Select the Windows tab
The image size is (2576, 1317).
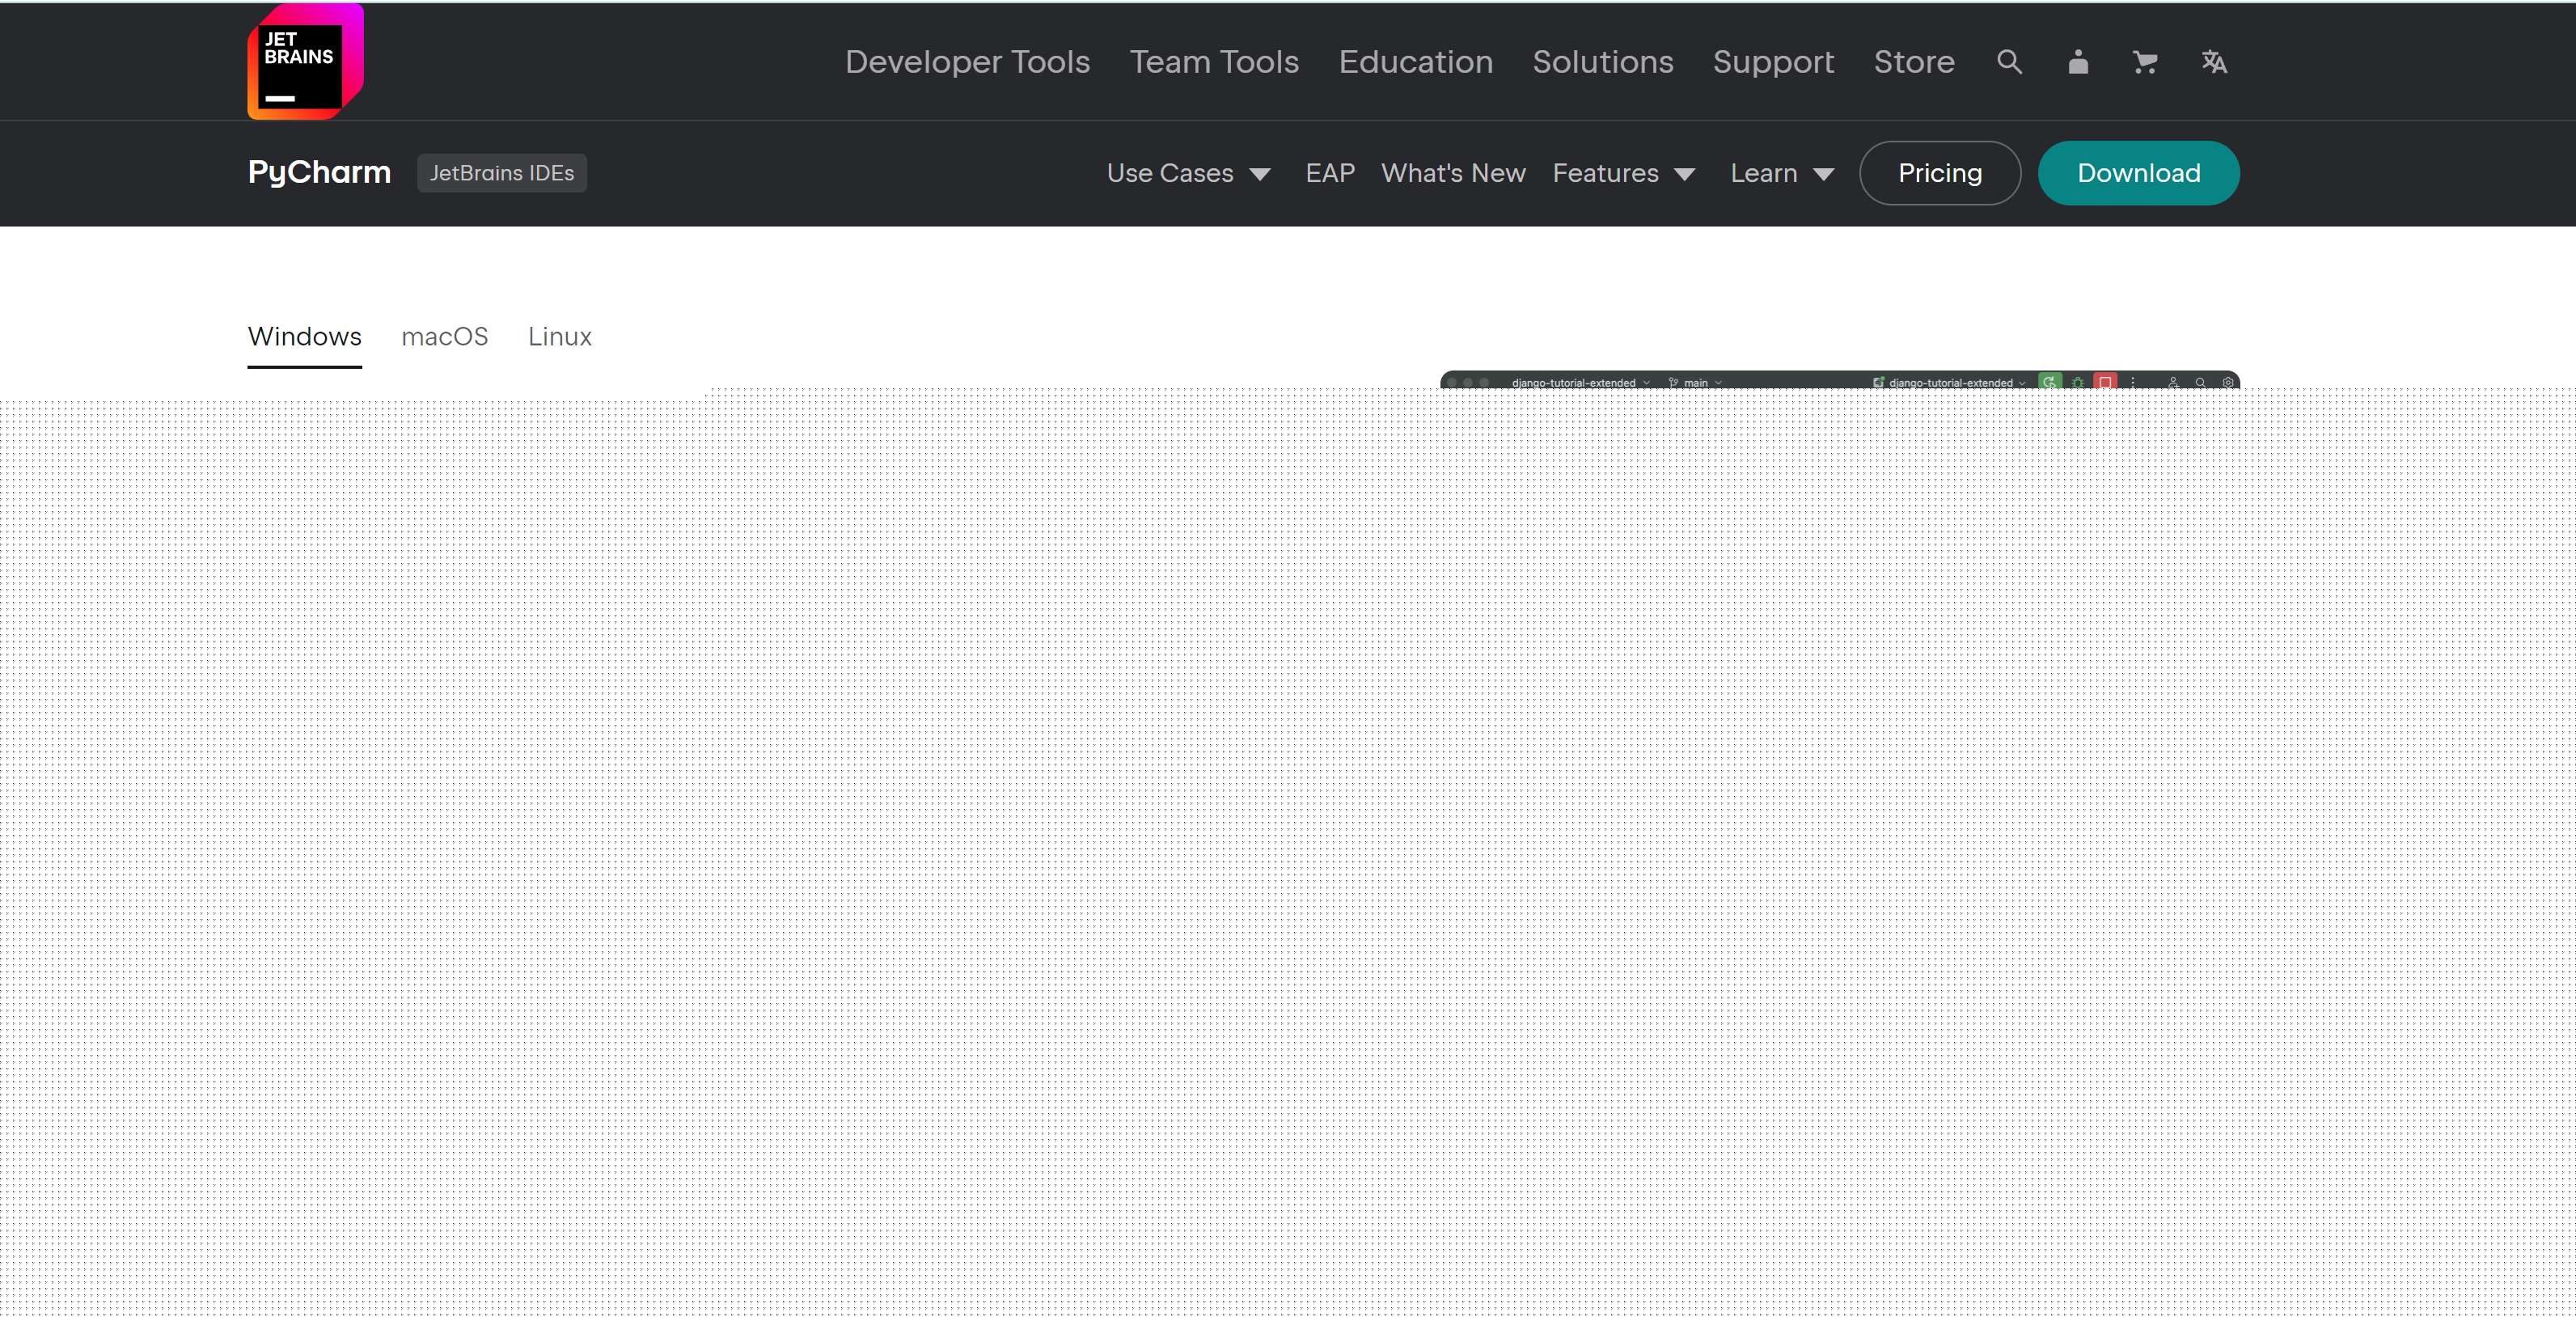point(305,337)
